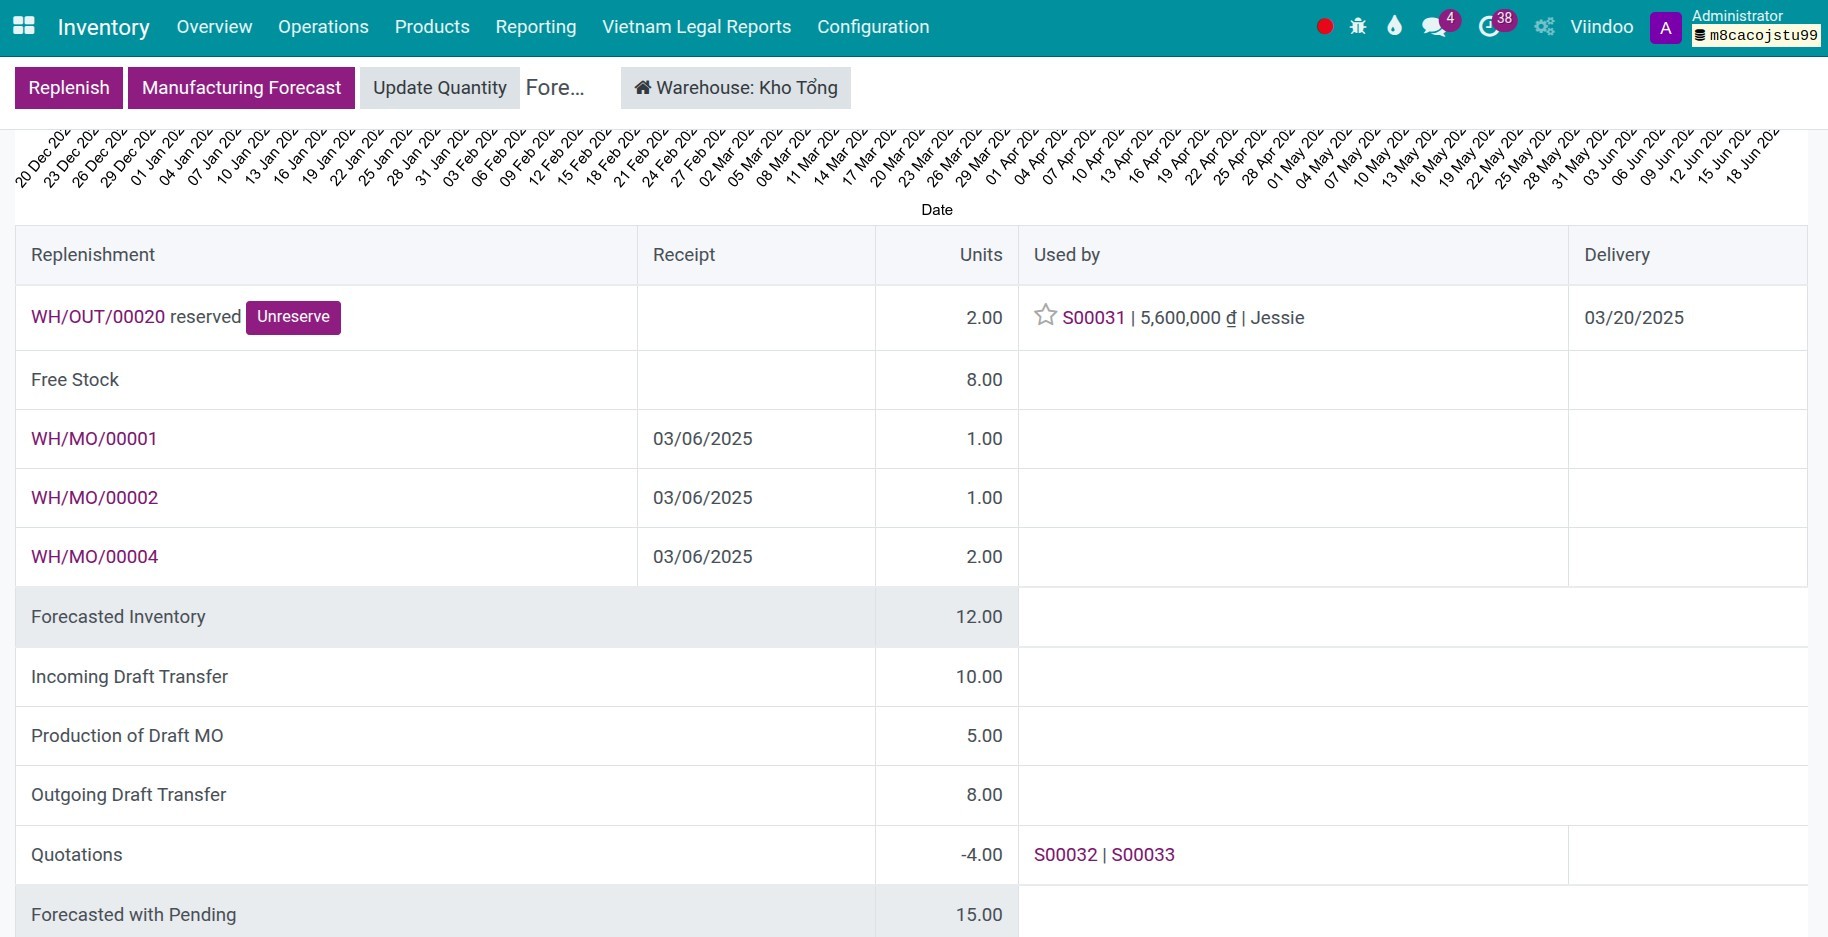Open conversations chat icon with badge 4
1828x937 pixels.
pos(1435,27)
